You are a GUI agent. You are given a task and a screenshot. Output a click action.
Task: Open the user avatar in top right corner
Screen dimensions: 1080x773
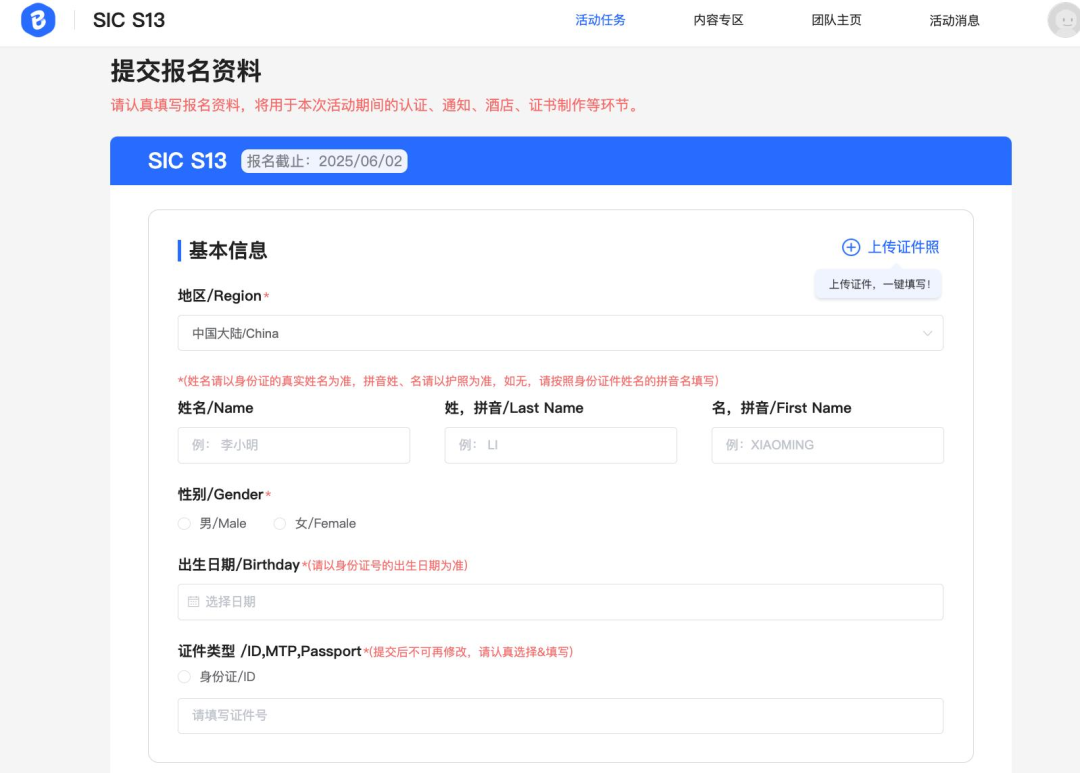click(1062, 20)
